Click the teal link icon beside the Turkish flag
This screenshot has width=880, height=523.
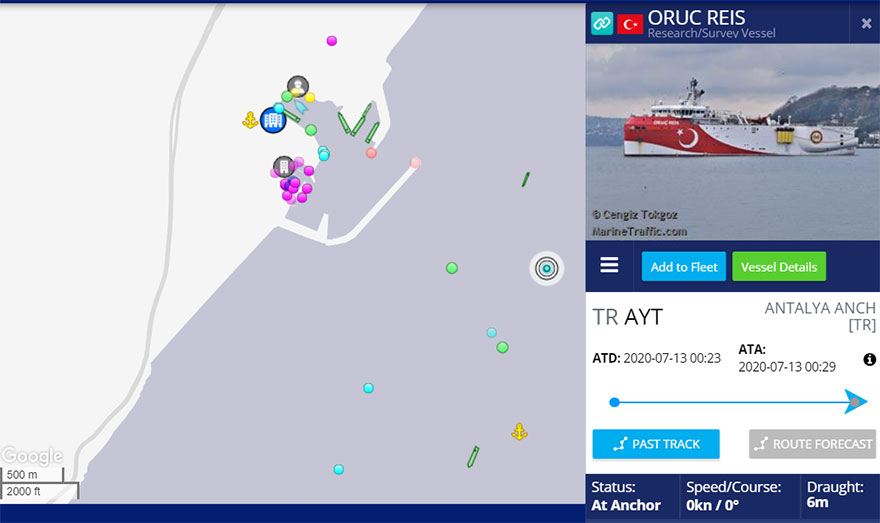602,24
